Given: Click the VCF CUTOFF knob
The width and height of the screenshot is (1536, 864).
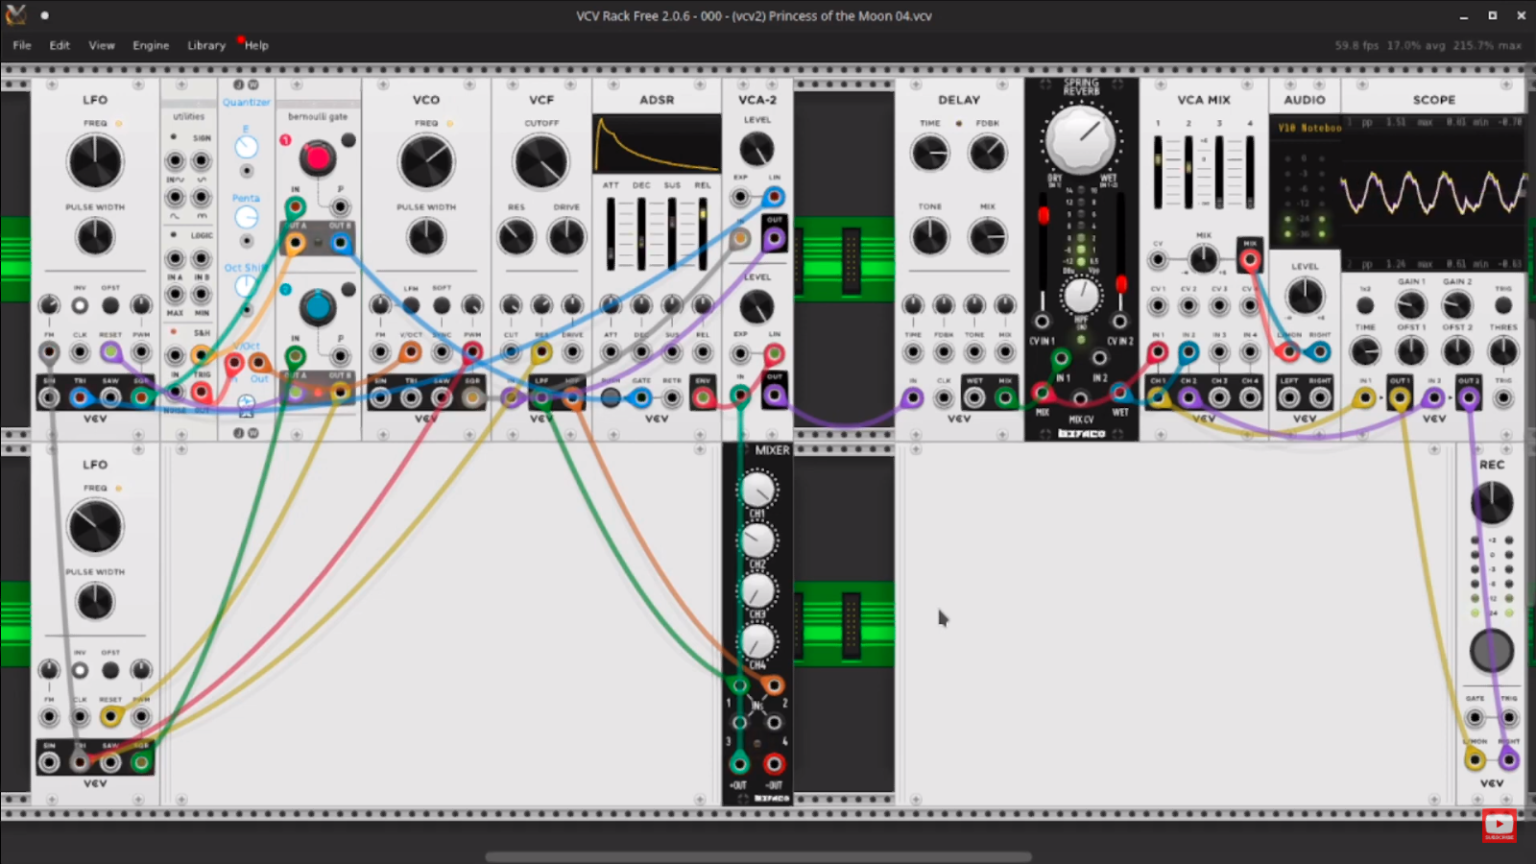Looking at the screenshot, I should [541, 162].
